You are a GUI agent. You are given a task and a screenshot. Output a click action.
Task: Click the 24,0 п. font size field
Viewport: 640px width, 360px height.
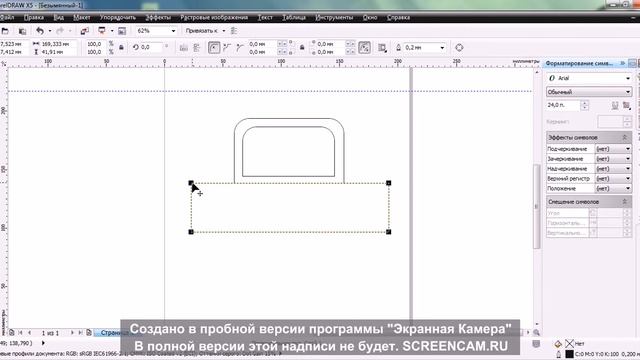coord(563,105)
